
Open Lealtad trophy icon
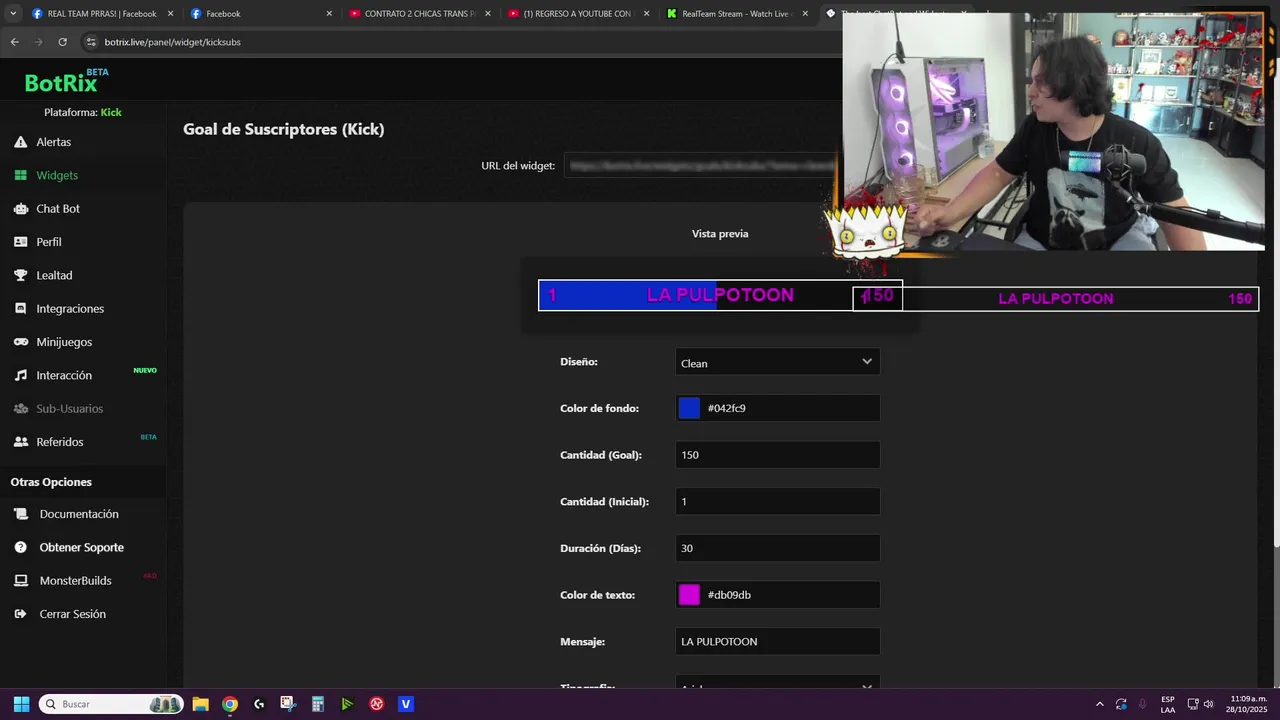pos(20,275)
